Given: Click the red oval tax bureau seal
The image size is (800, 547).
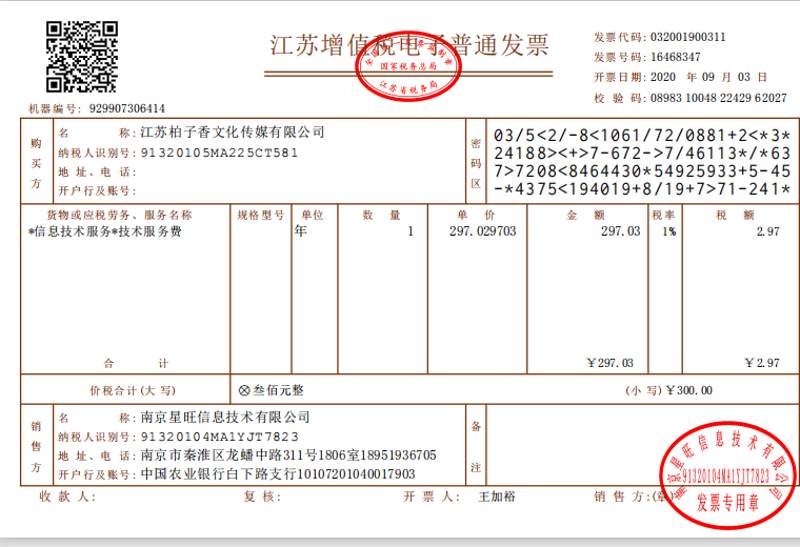Looking at the screenshot, I should pos(408,65).
